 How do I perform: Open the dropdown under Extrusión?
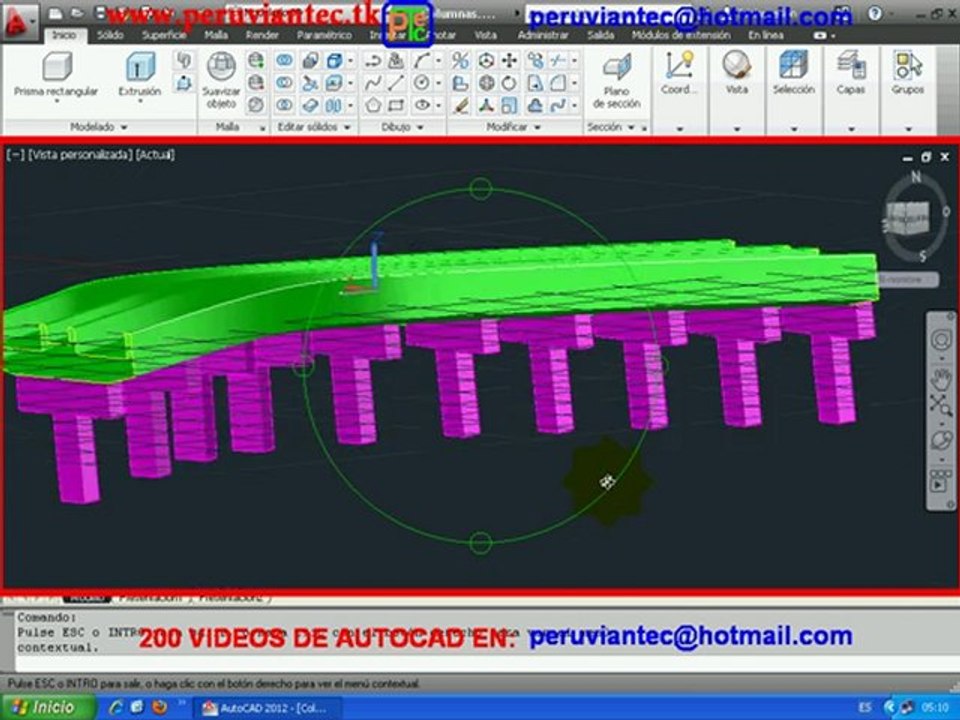(x=140, y=102)
